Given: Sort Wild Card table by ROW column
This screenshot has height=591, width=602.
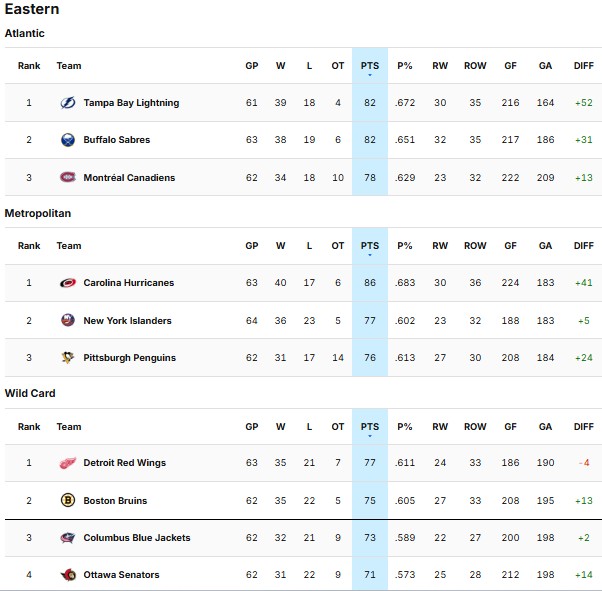Looking at the screenshot, I should click(x=475, y=427).
